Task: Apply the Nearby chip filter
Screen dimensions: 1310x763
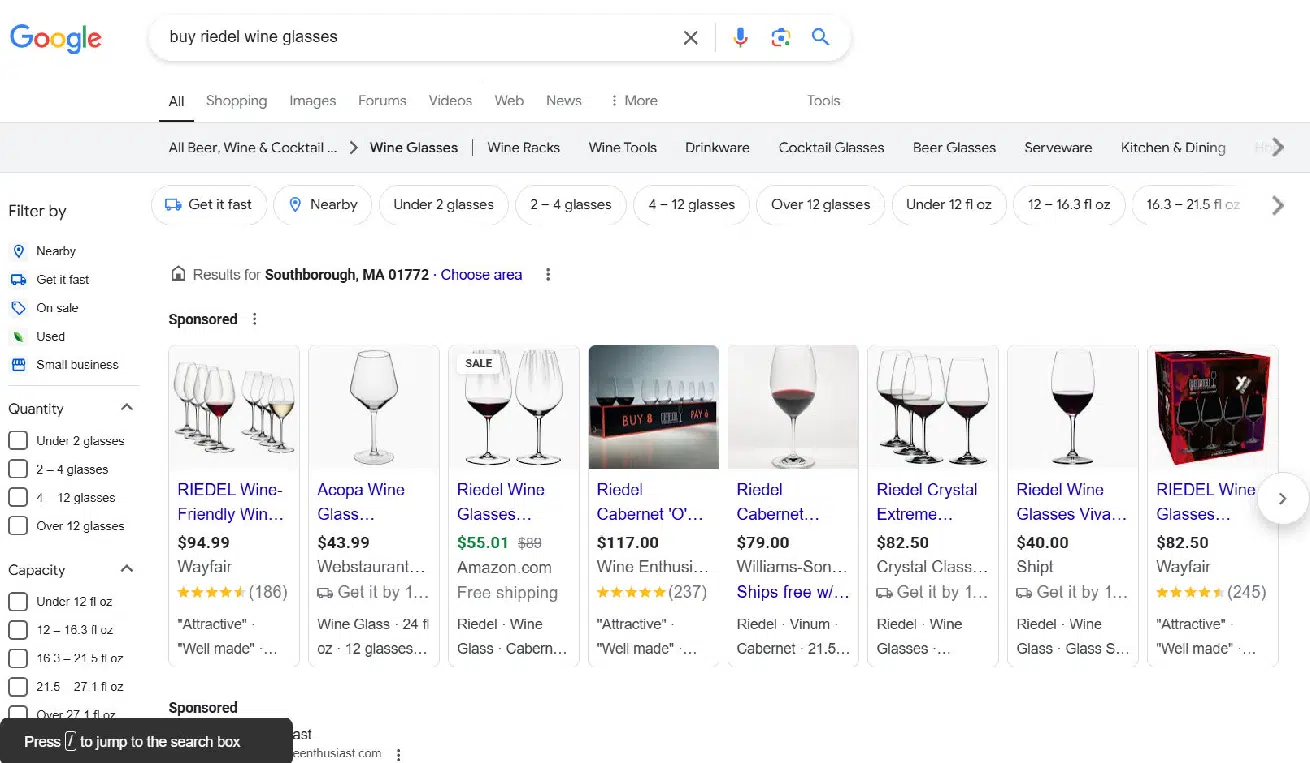Action: [x=322, y=204]
